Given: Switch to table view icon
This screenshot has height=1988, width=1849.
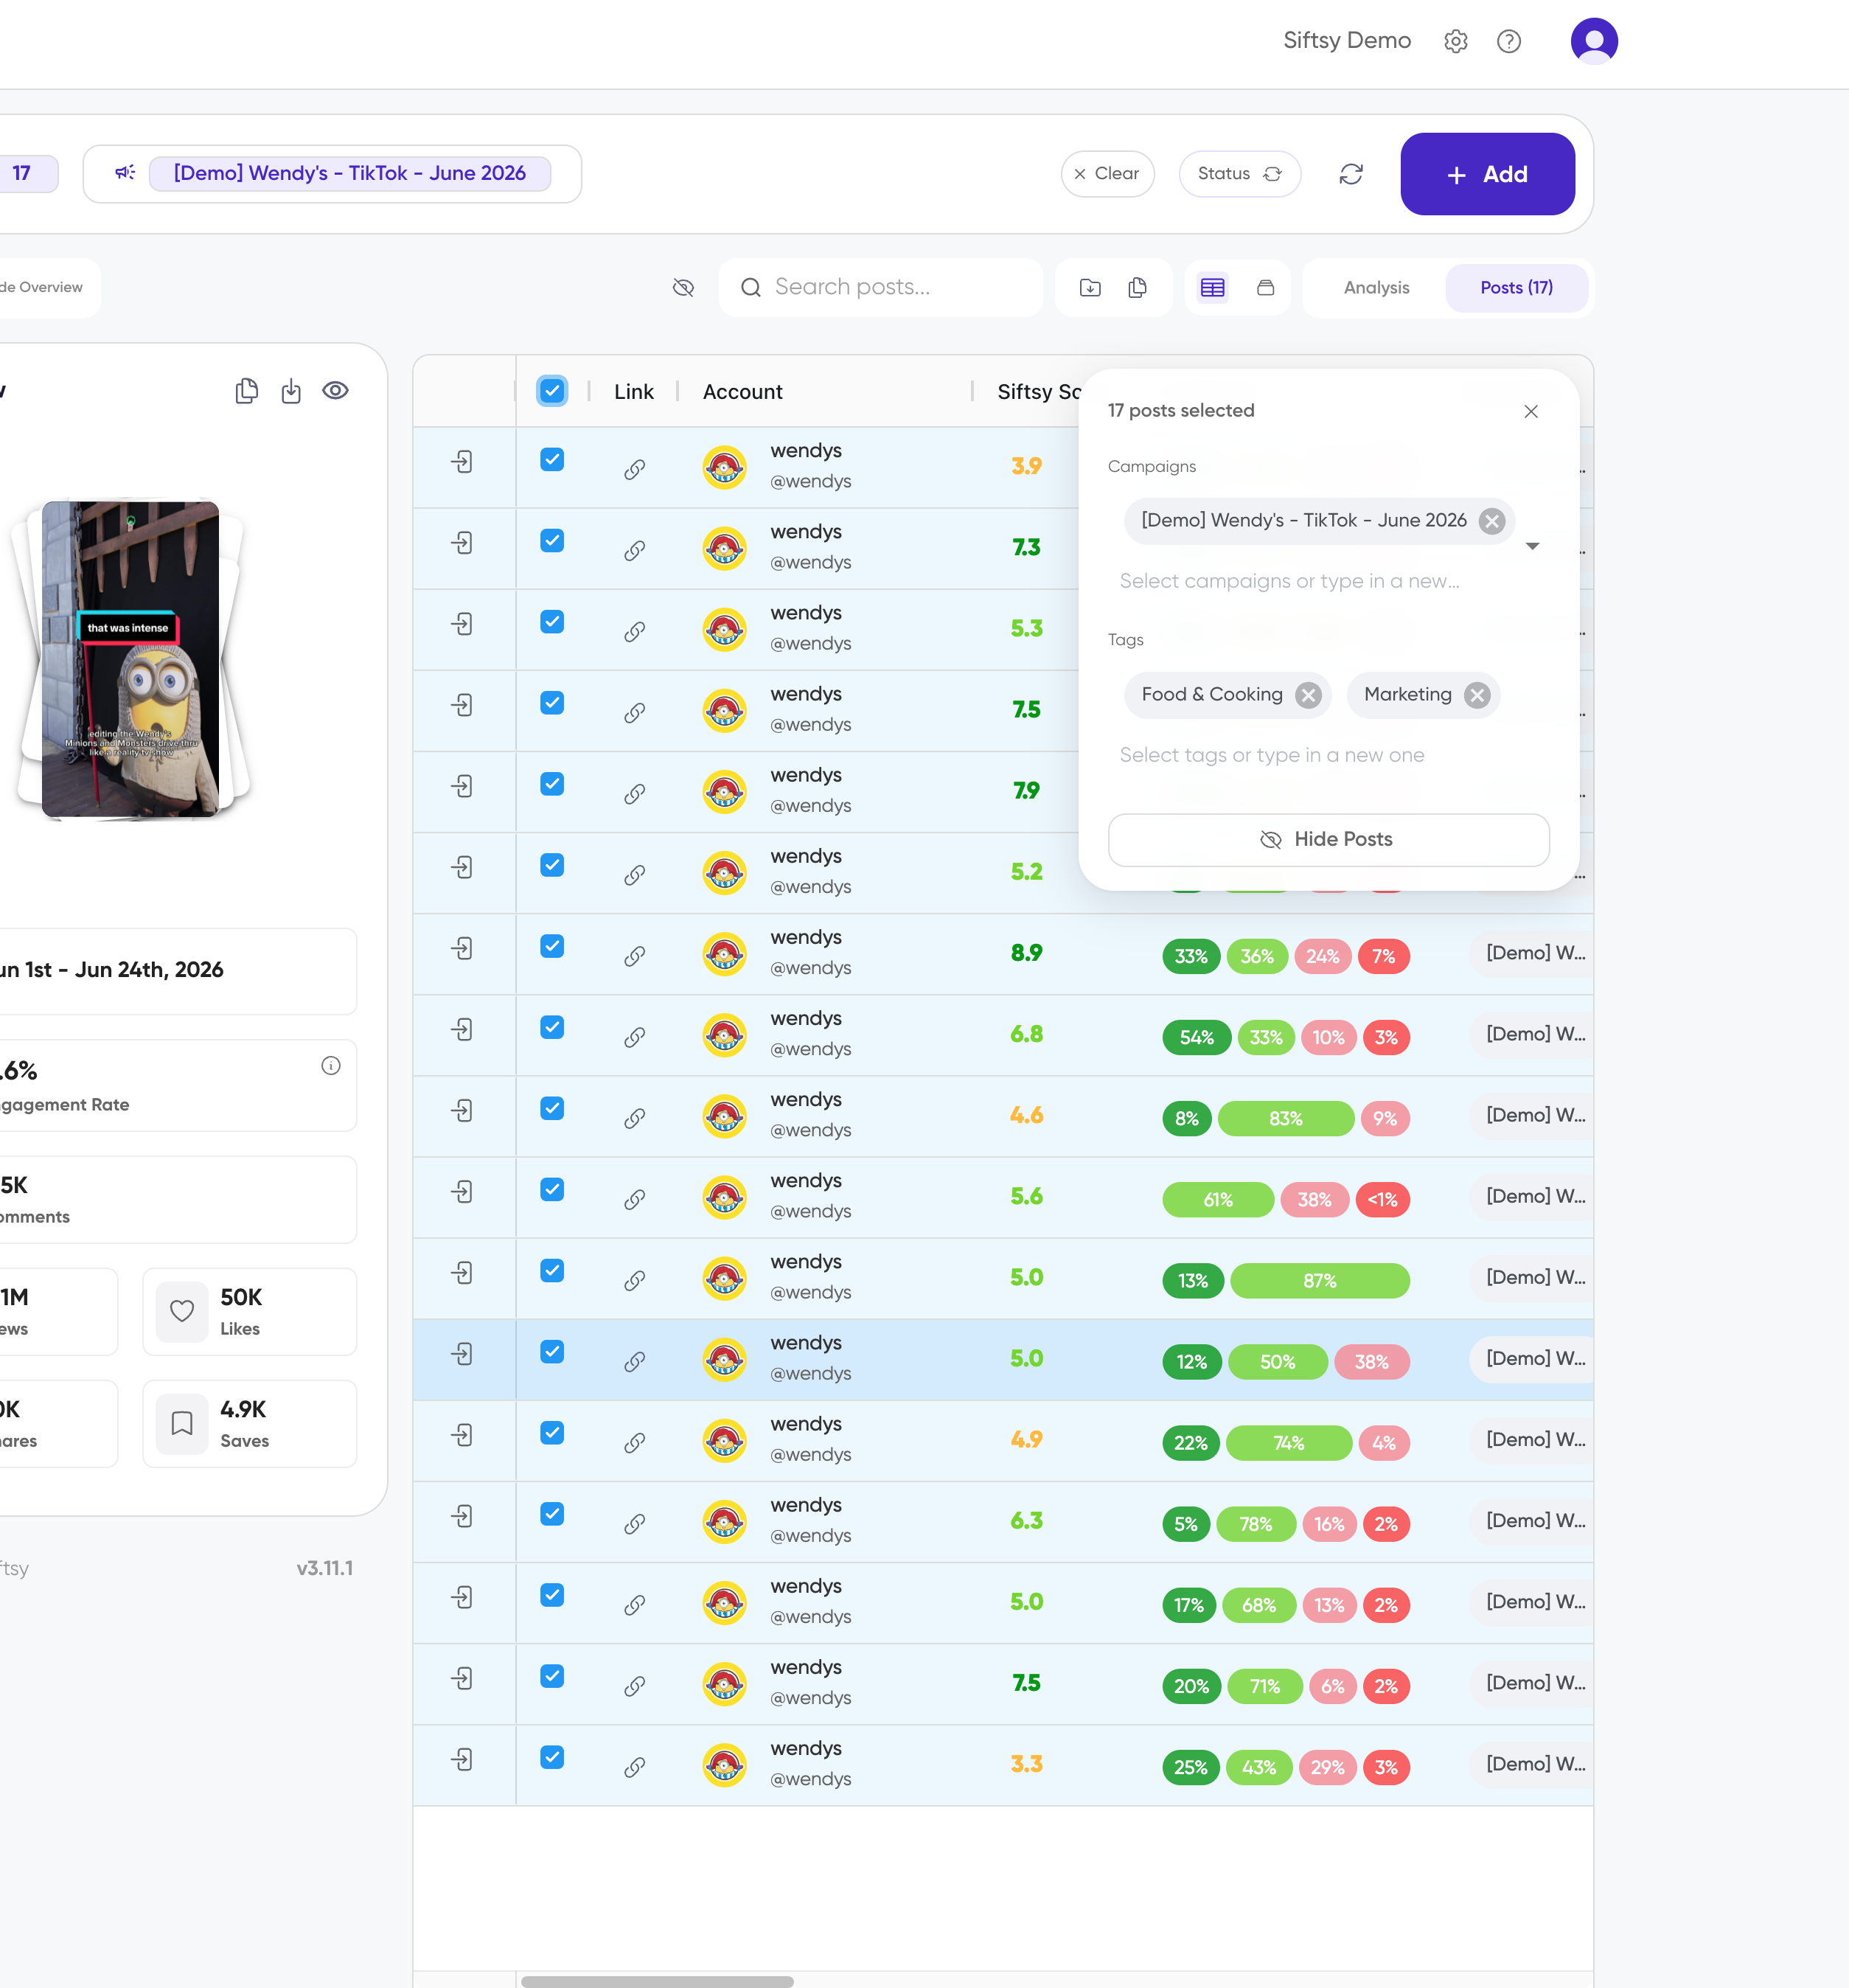Looking at the screenshot, I should 1212,288.
